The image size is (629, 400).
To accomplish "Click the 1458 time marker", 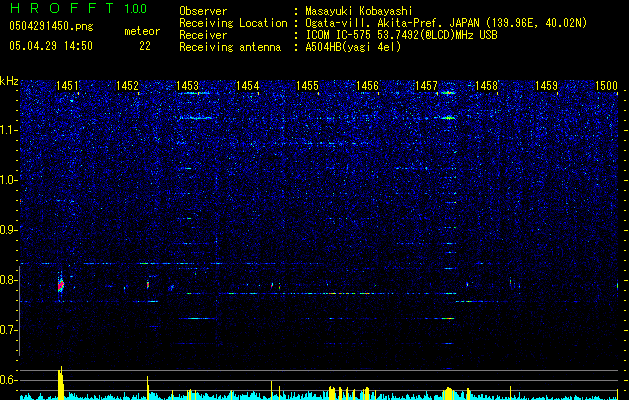I will click(x=486, y=86).
